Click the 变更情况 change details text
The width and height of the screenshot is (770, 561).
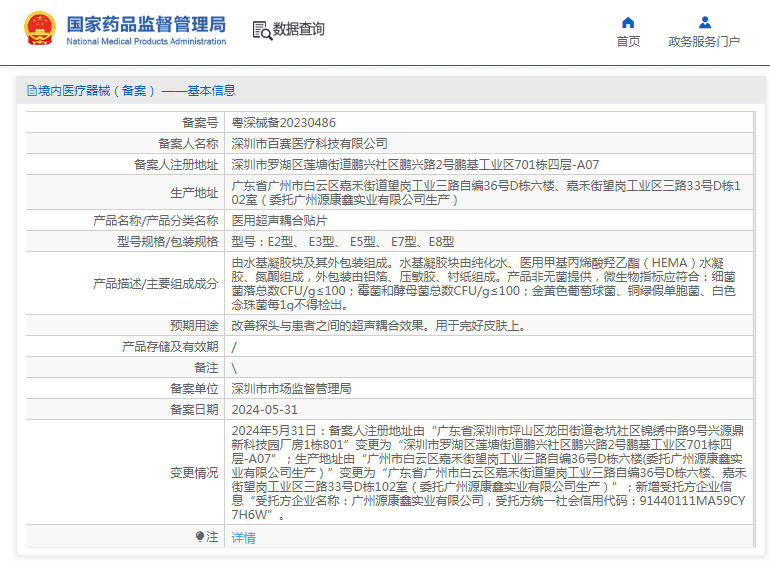click(489, 473)
